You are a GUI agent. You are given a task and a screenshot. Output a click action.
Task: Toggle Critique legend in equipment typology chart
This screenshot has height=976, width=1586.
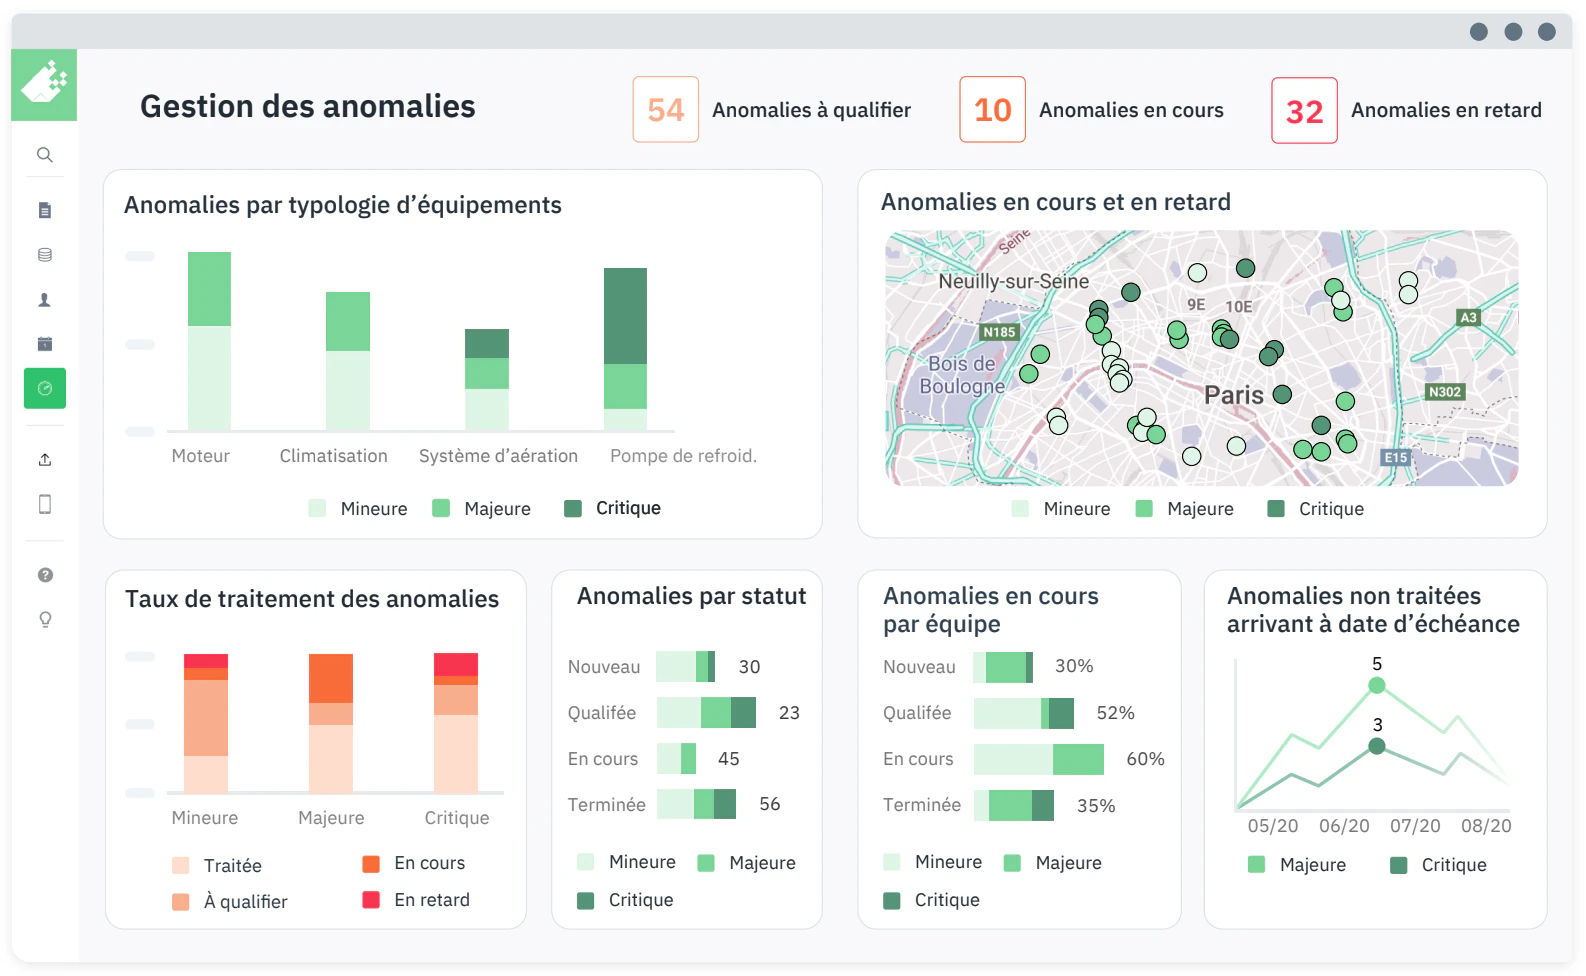612,508
